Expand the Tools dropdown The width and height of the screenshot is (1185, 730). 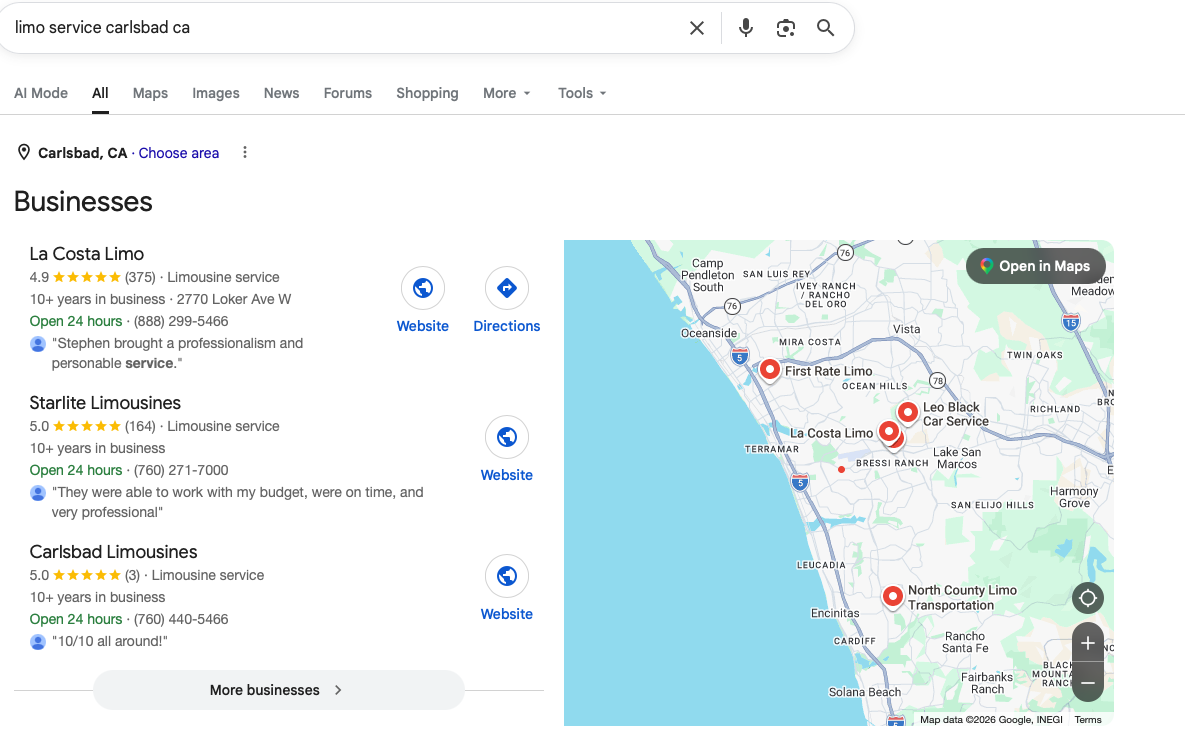pyautogui.click(x=582, y=93)
